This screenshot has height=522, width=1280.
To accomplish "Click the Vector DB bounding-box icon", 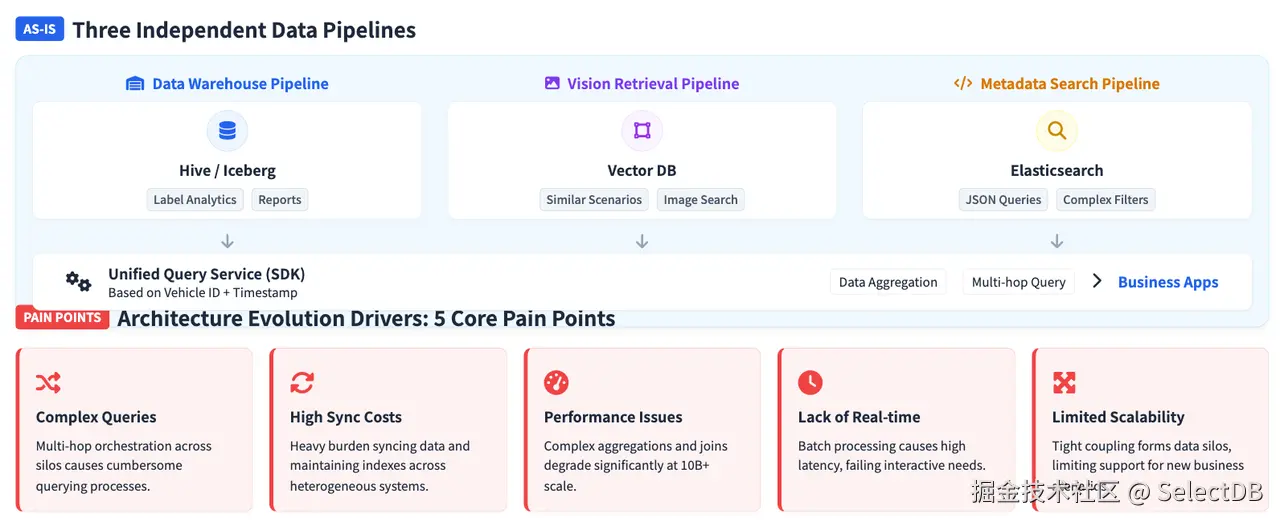I will pos(642,131).
